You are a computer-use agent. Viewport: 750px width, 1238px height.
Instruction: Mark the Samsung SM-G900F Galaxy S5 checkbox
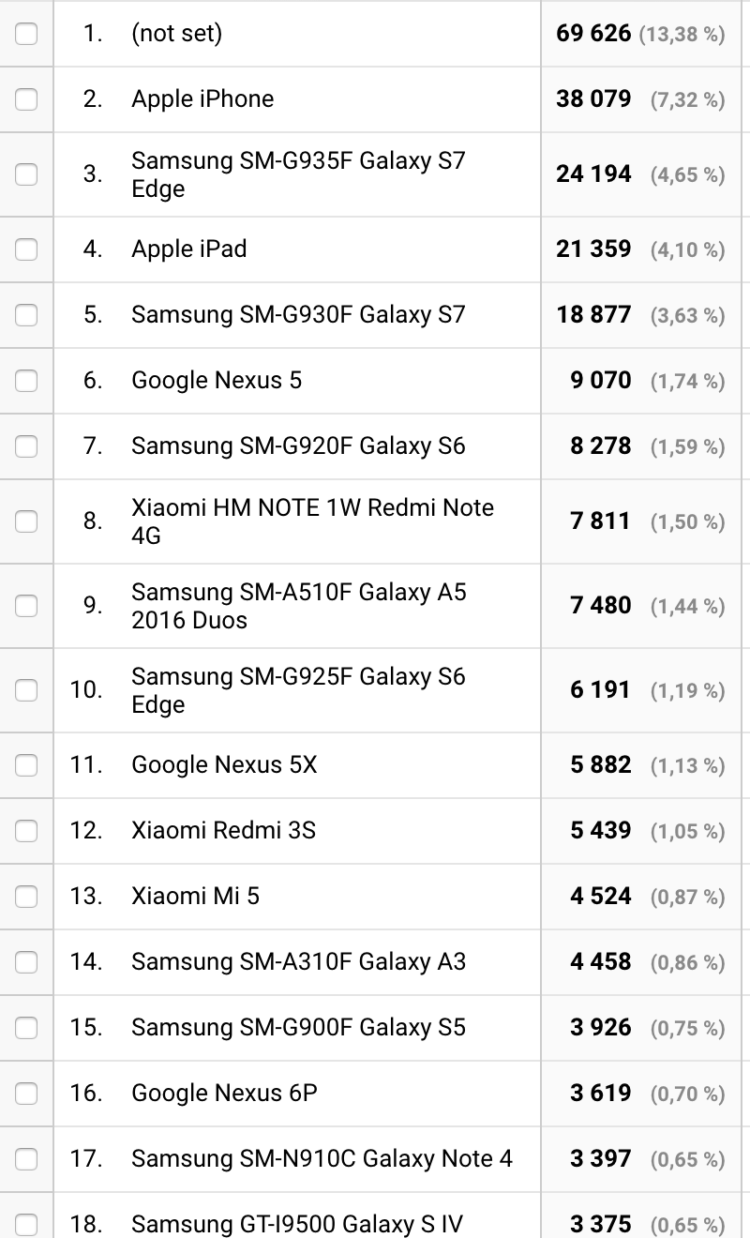(26, 1028)
